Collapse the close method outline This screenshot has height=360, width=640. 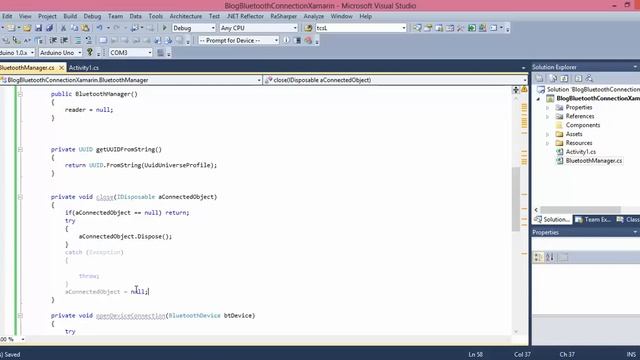pyautogui.click(x=20, y=197)
